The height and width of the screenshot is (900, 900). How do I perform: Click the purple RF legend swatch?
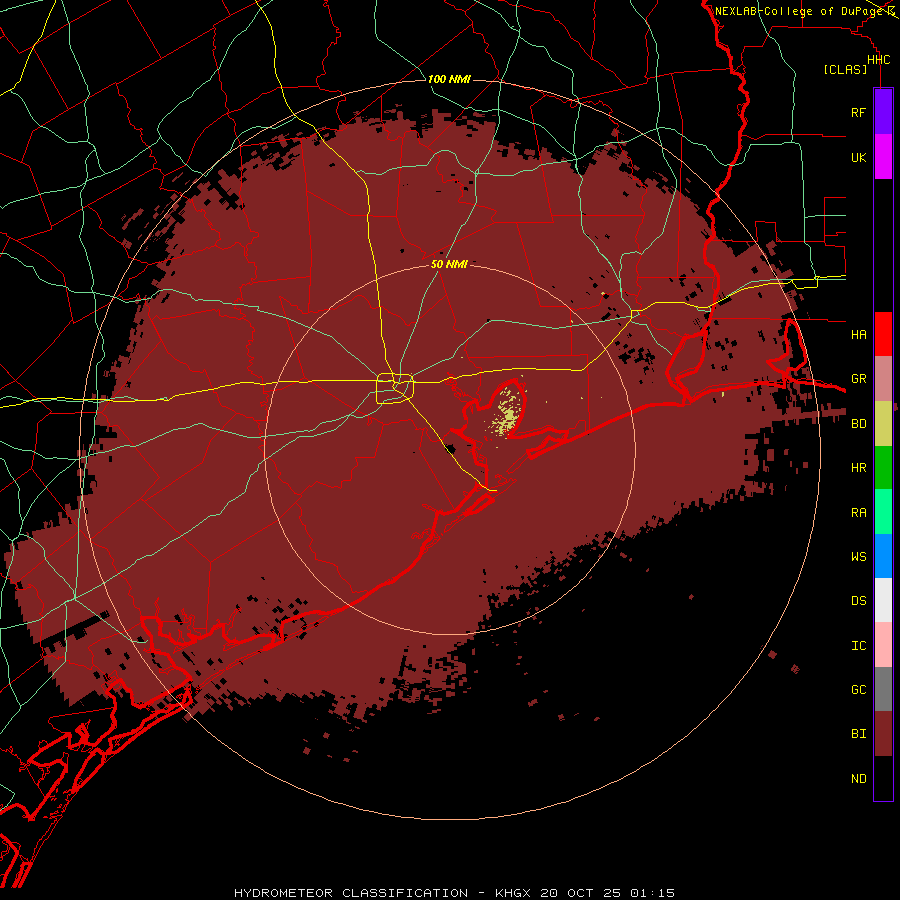(883, 112)
